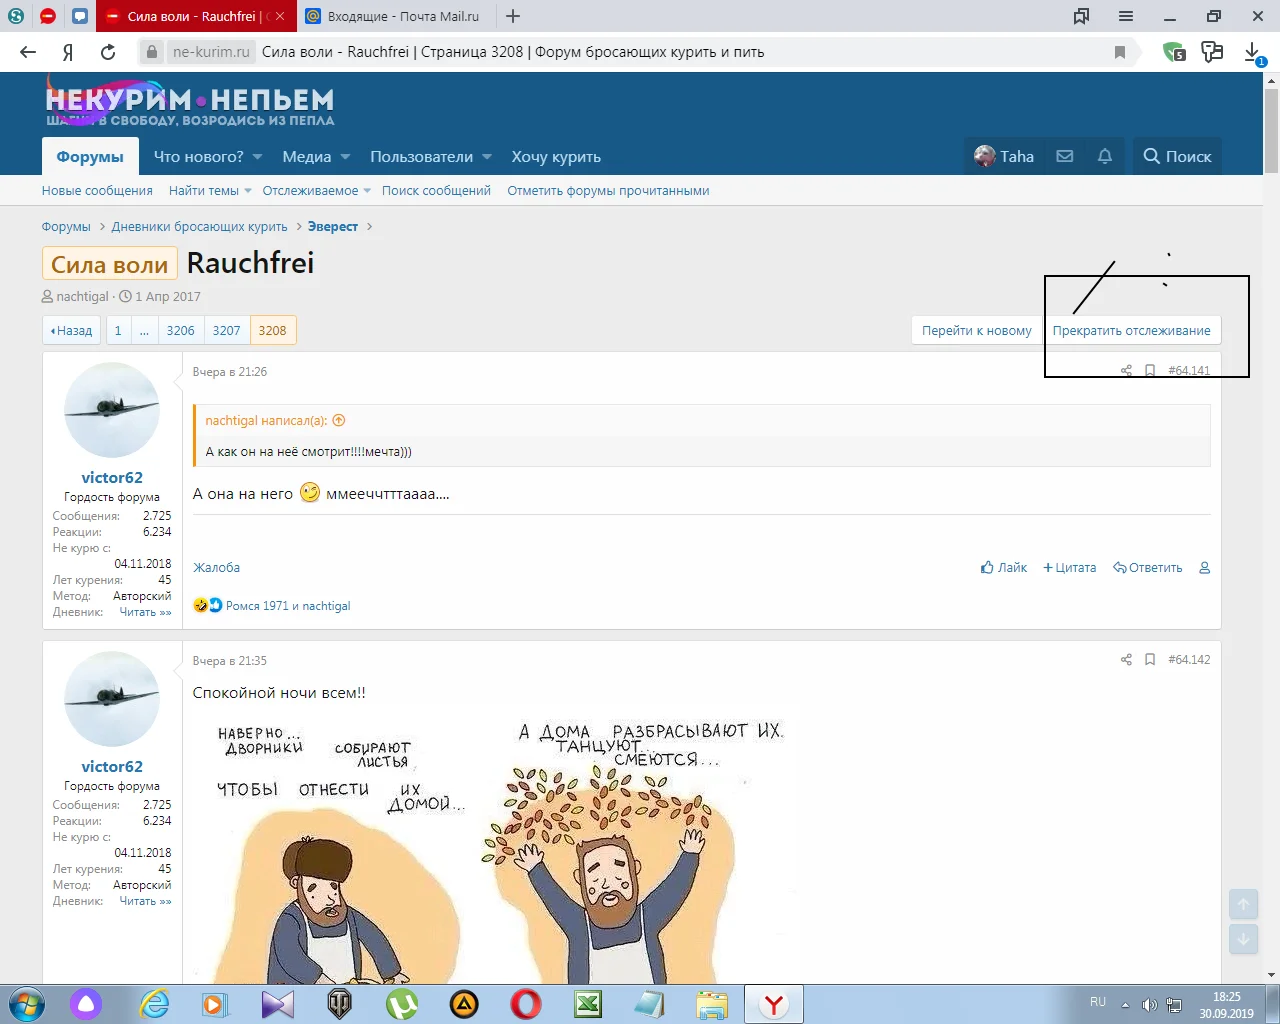Launch uTorrent from the taskbar
The height and width of the screenshot is (1024, 1280).
coord(402,1004)
